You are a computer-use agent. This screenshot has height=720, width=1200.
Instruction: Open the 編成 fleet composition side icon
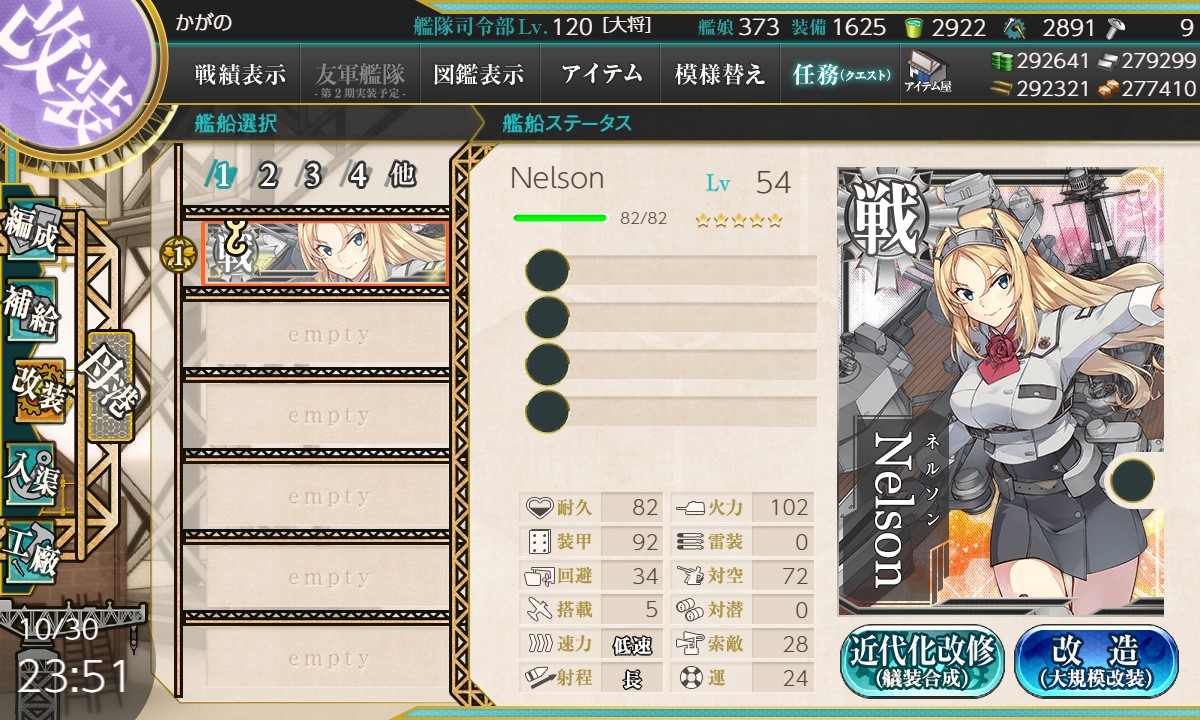tap(31, 232)
